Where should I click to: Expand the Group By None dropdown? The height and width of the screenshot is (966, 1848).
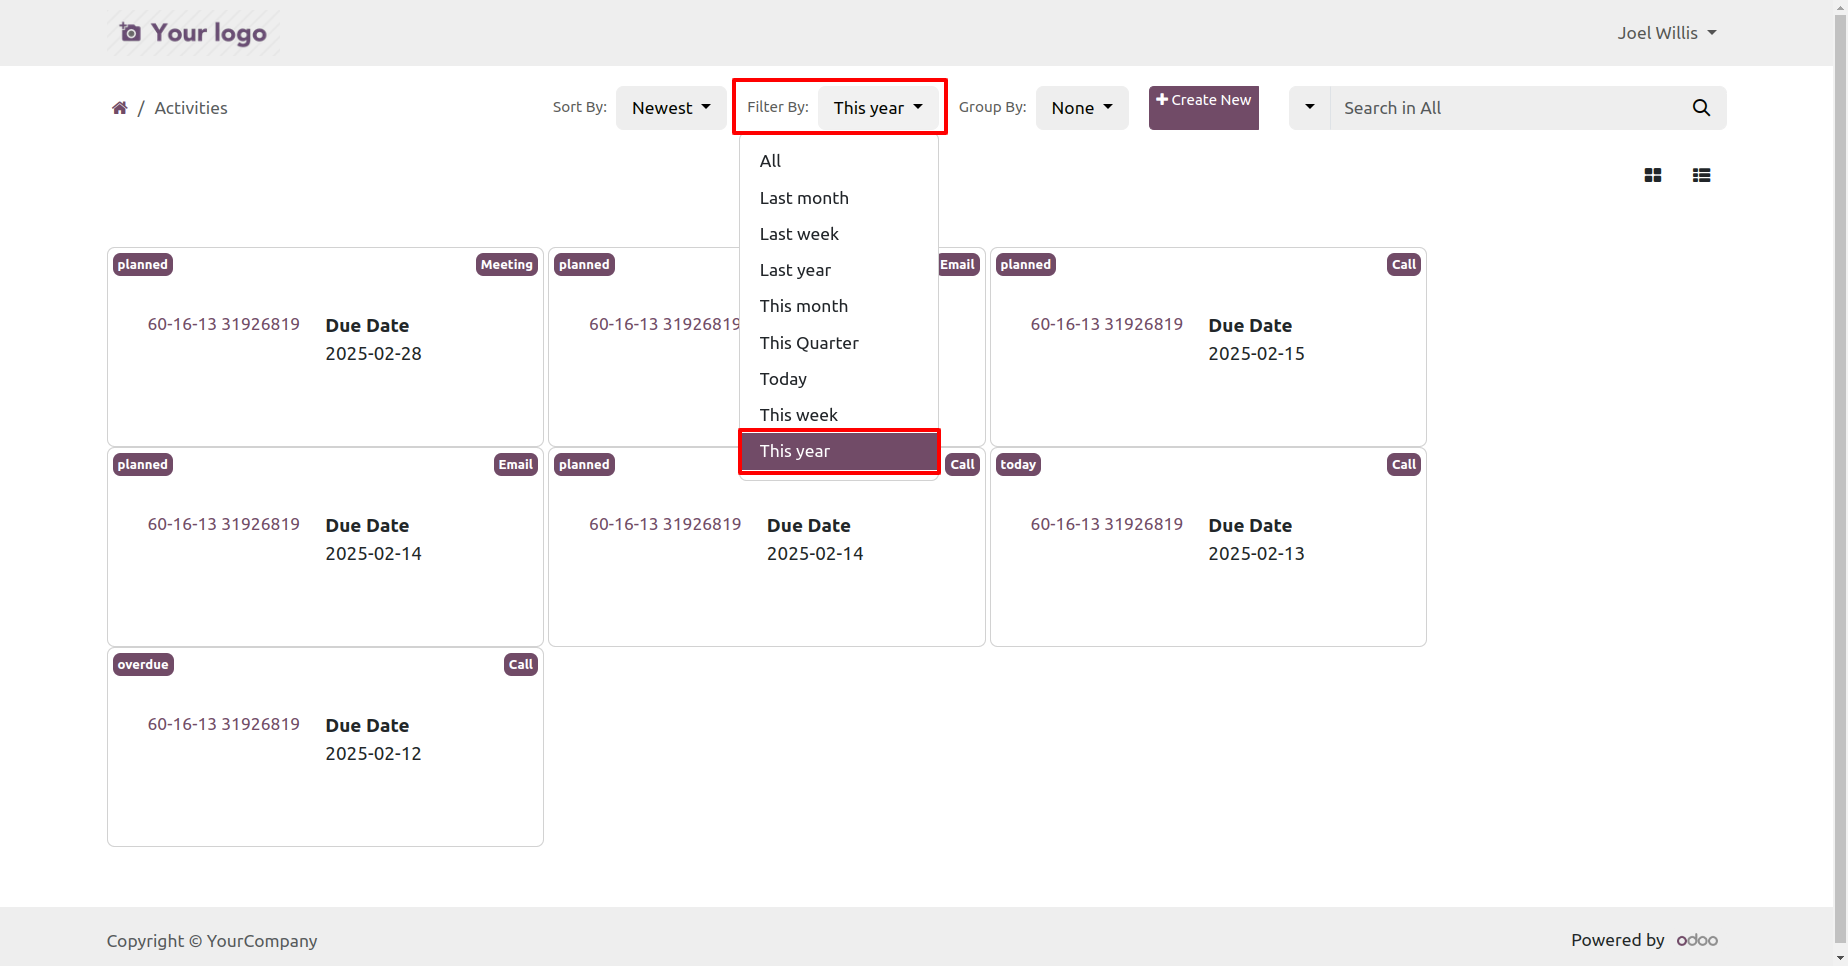click(x=1082, y=108)
